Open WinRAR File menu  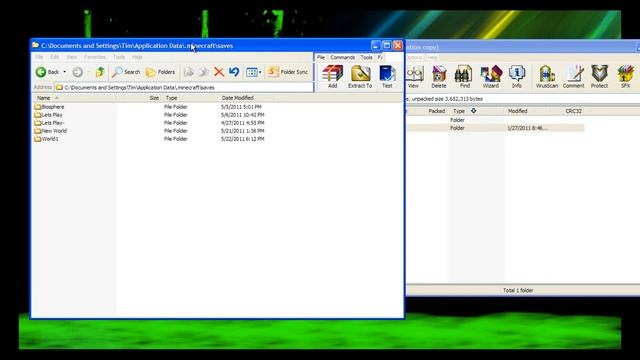[321, 58]
